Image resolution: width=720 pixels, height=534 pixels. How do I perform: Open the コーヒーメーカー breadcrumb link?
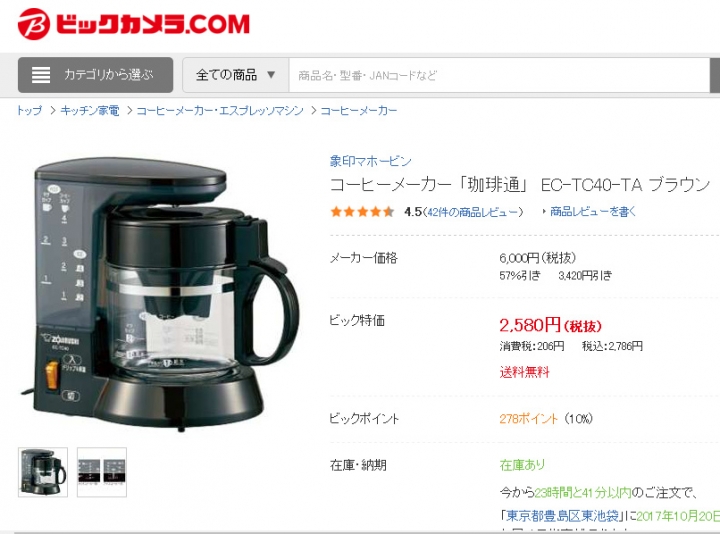click(359, 111)
